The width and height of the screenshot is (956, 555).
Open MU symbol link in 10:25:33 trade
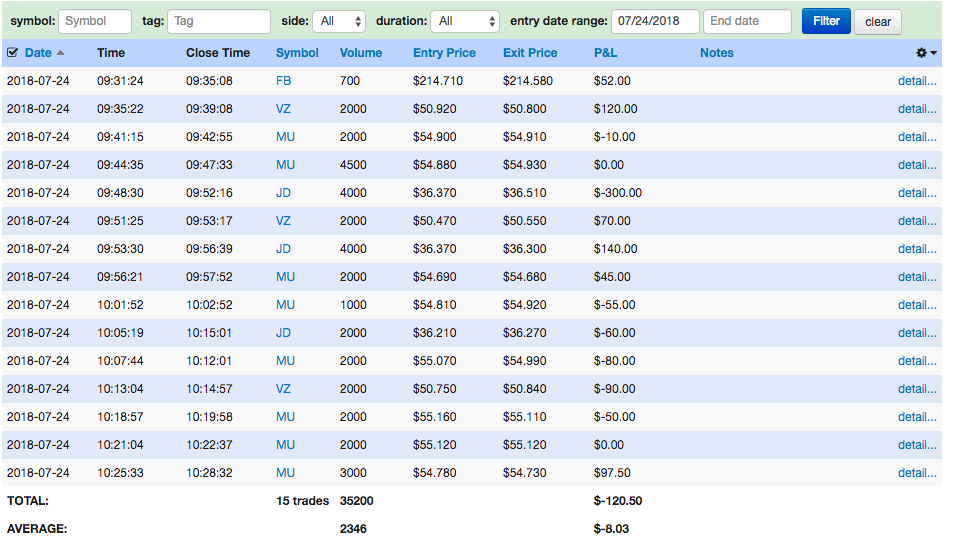coord(285,473)
